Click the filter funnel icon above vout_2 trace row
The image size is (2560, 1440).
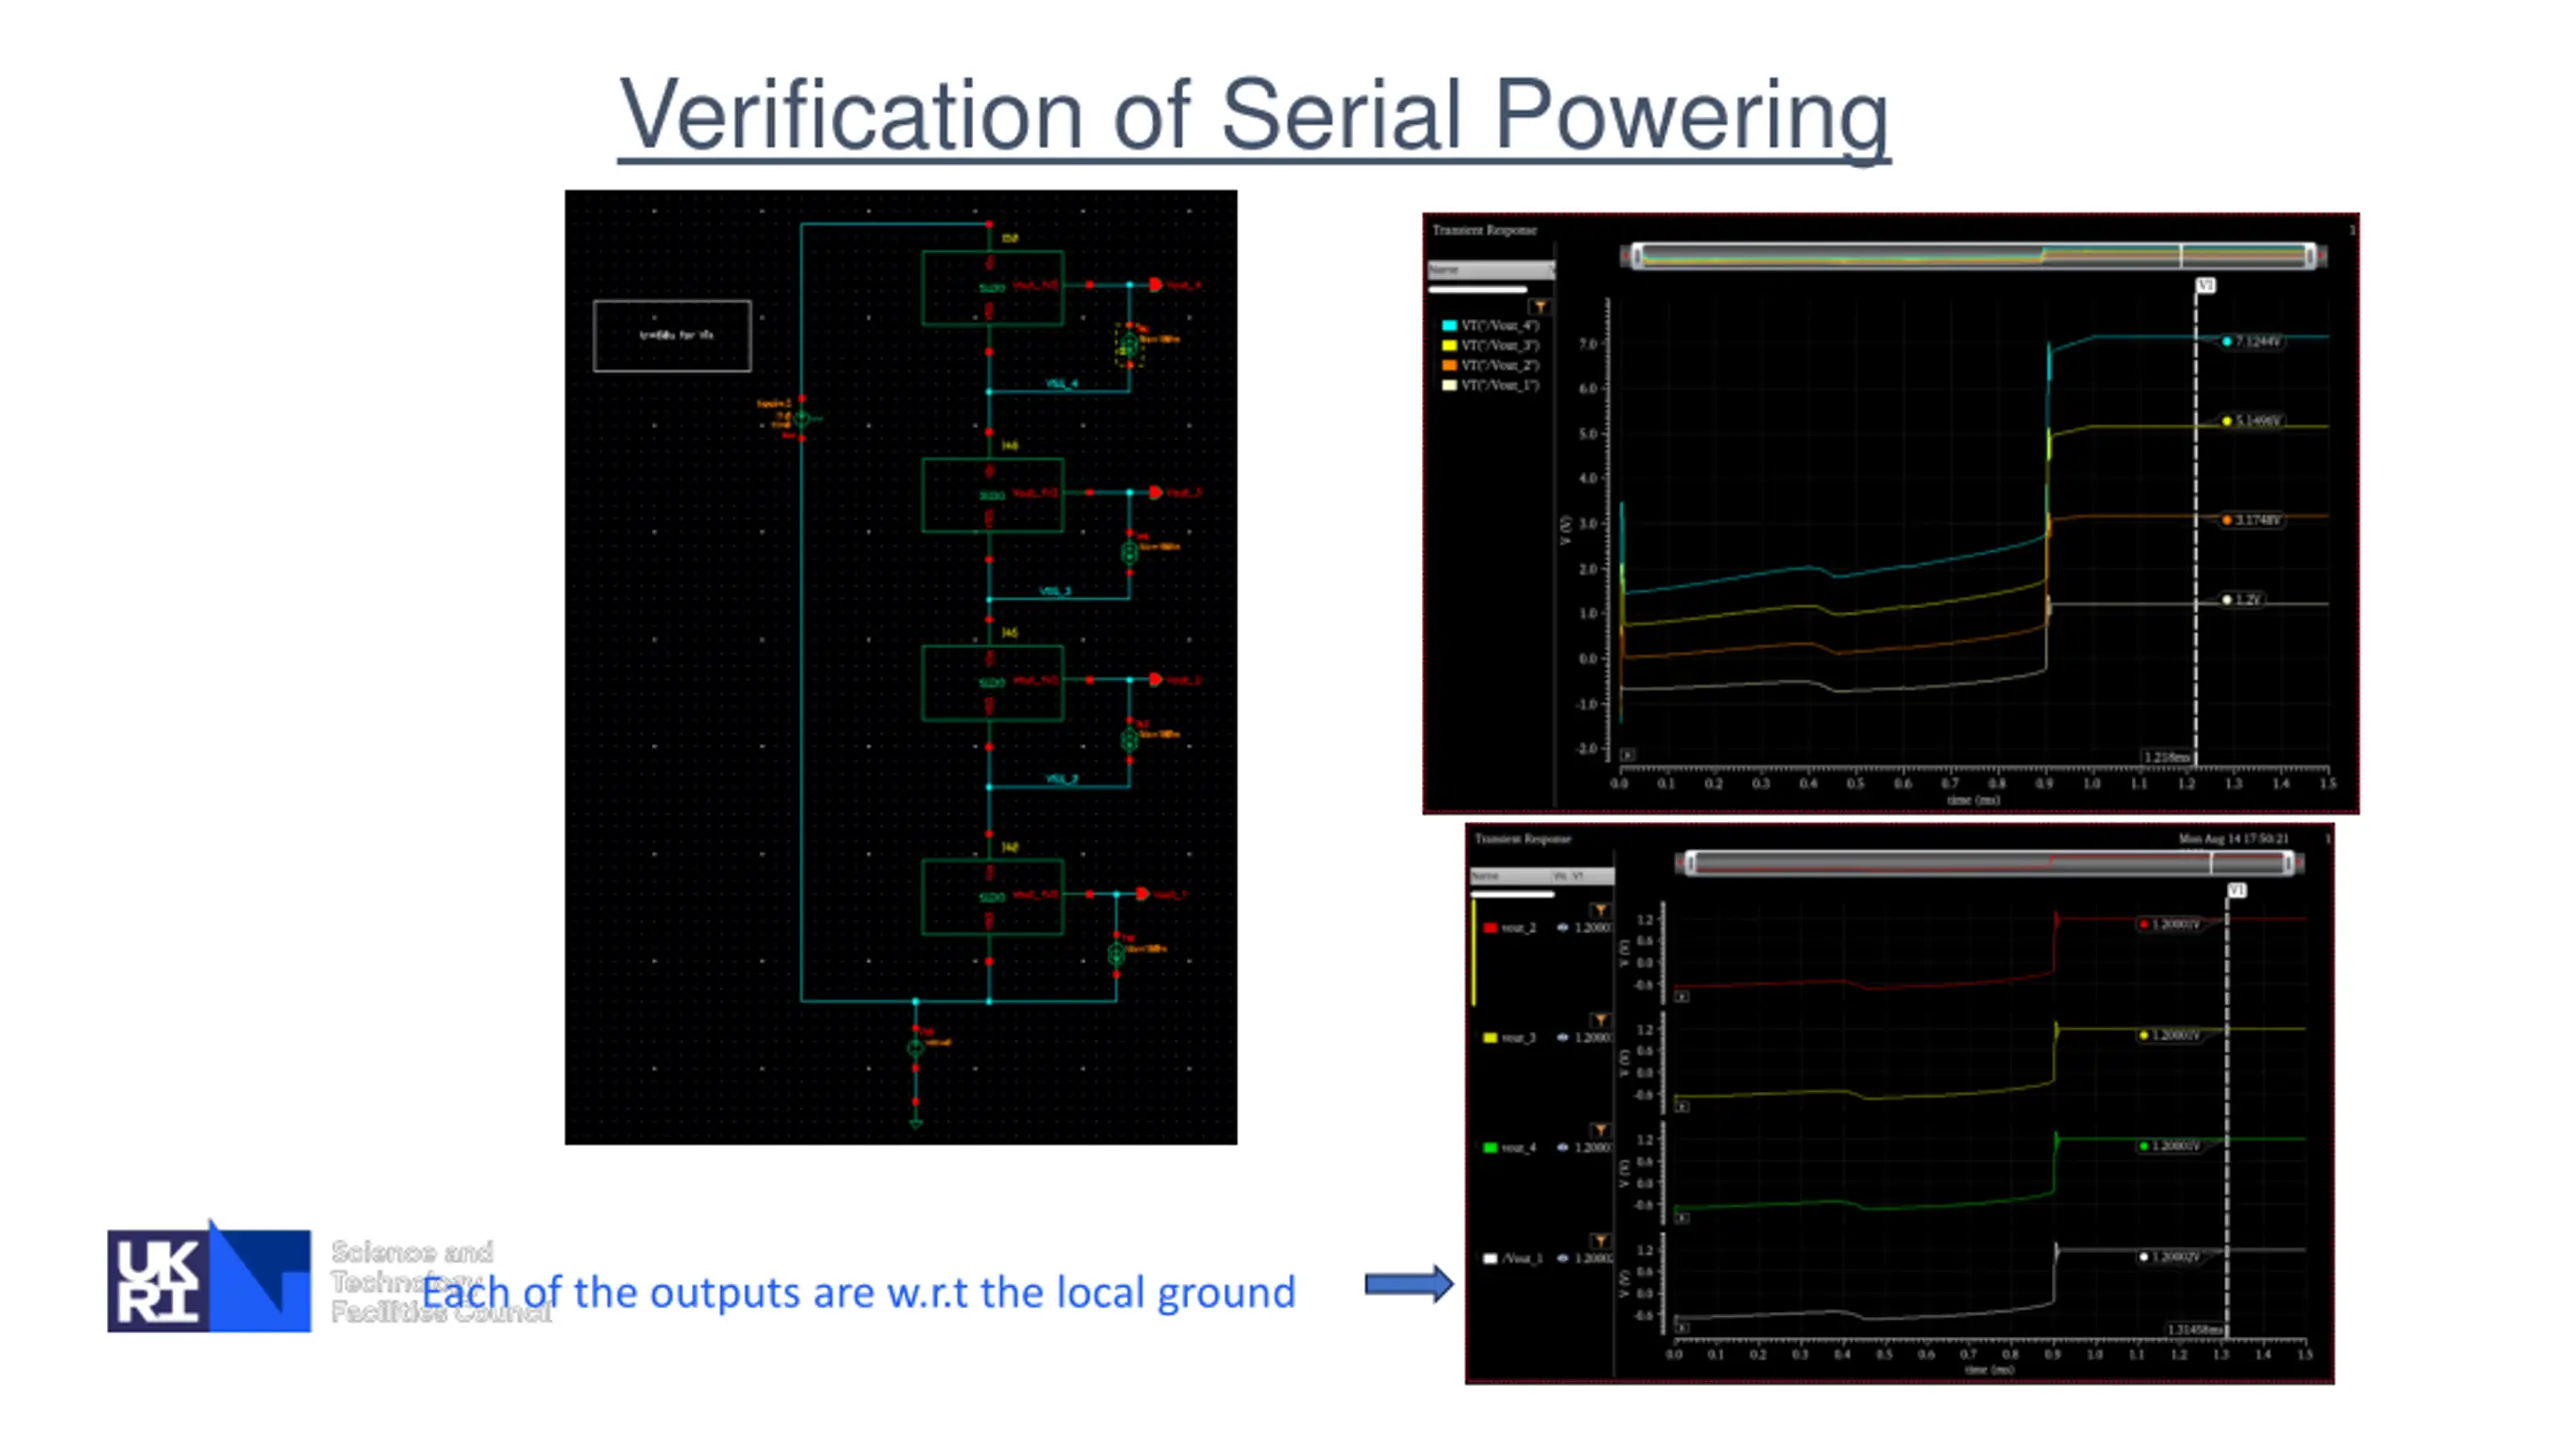tap(1600, 910)
